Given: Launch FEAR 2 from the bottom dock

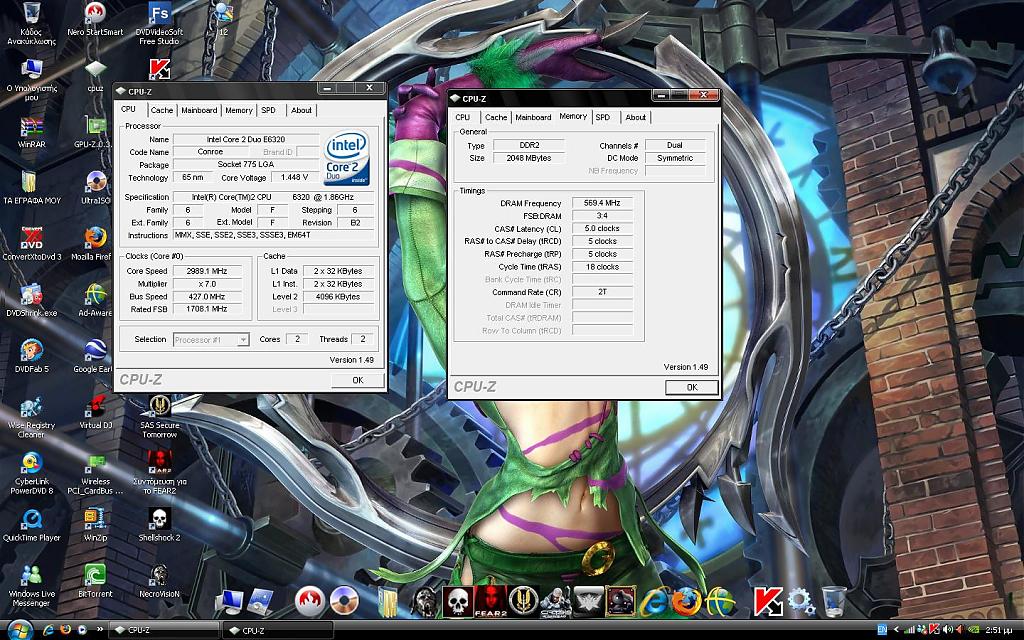Looking at the screenshot, I should 490,601.
